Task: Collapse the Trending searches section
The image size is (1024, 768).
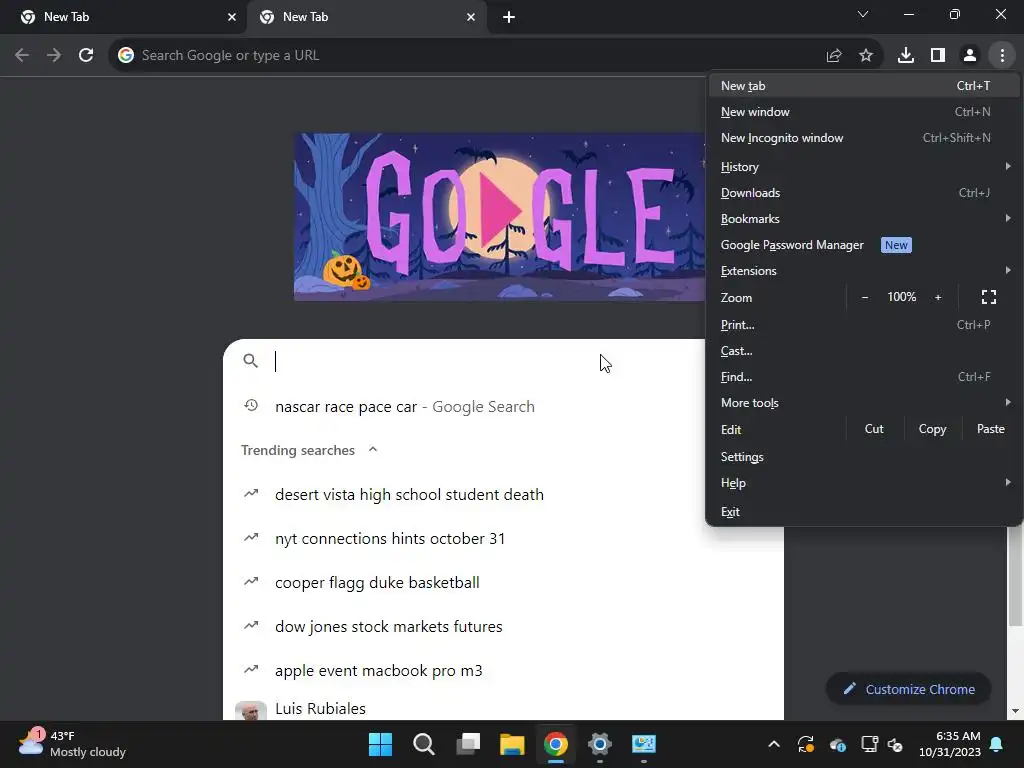Action: click(x=373, y=450)
